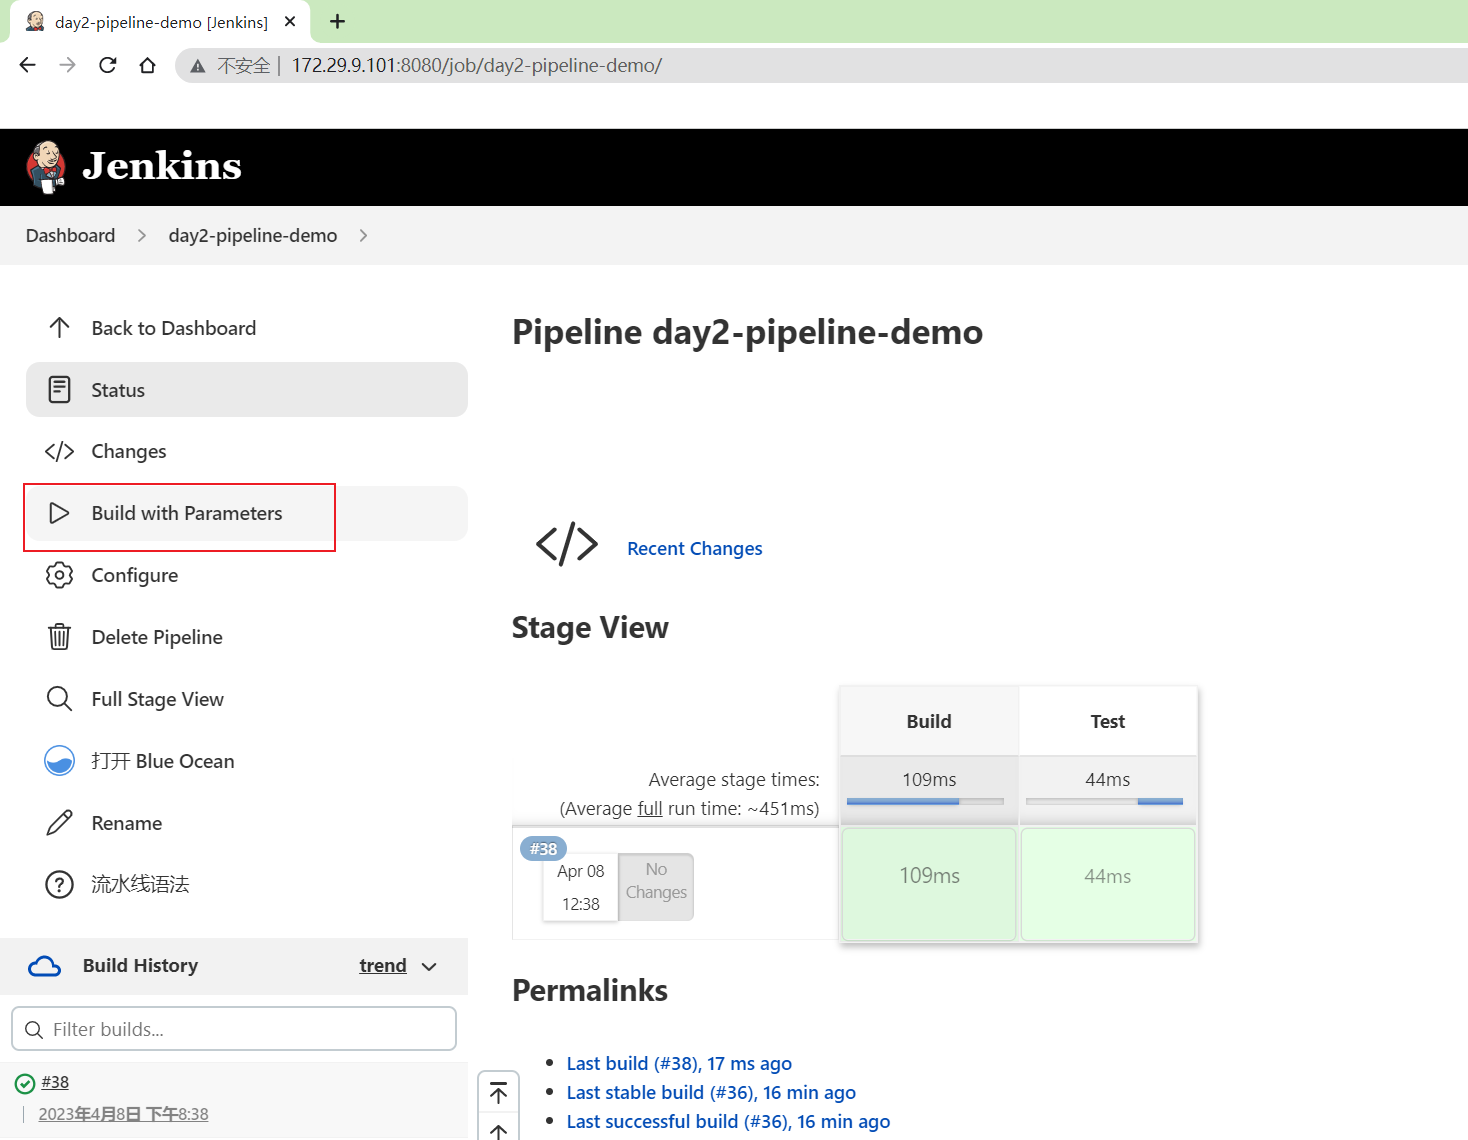Click the Status document icon
The height and width of the screenshot is (1140, 1468).
click(x=59, y=390)
